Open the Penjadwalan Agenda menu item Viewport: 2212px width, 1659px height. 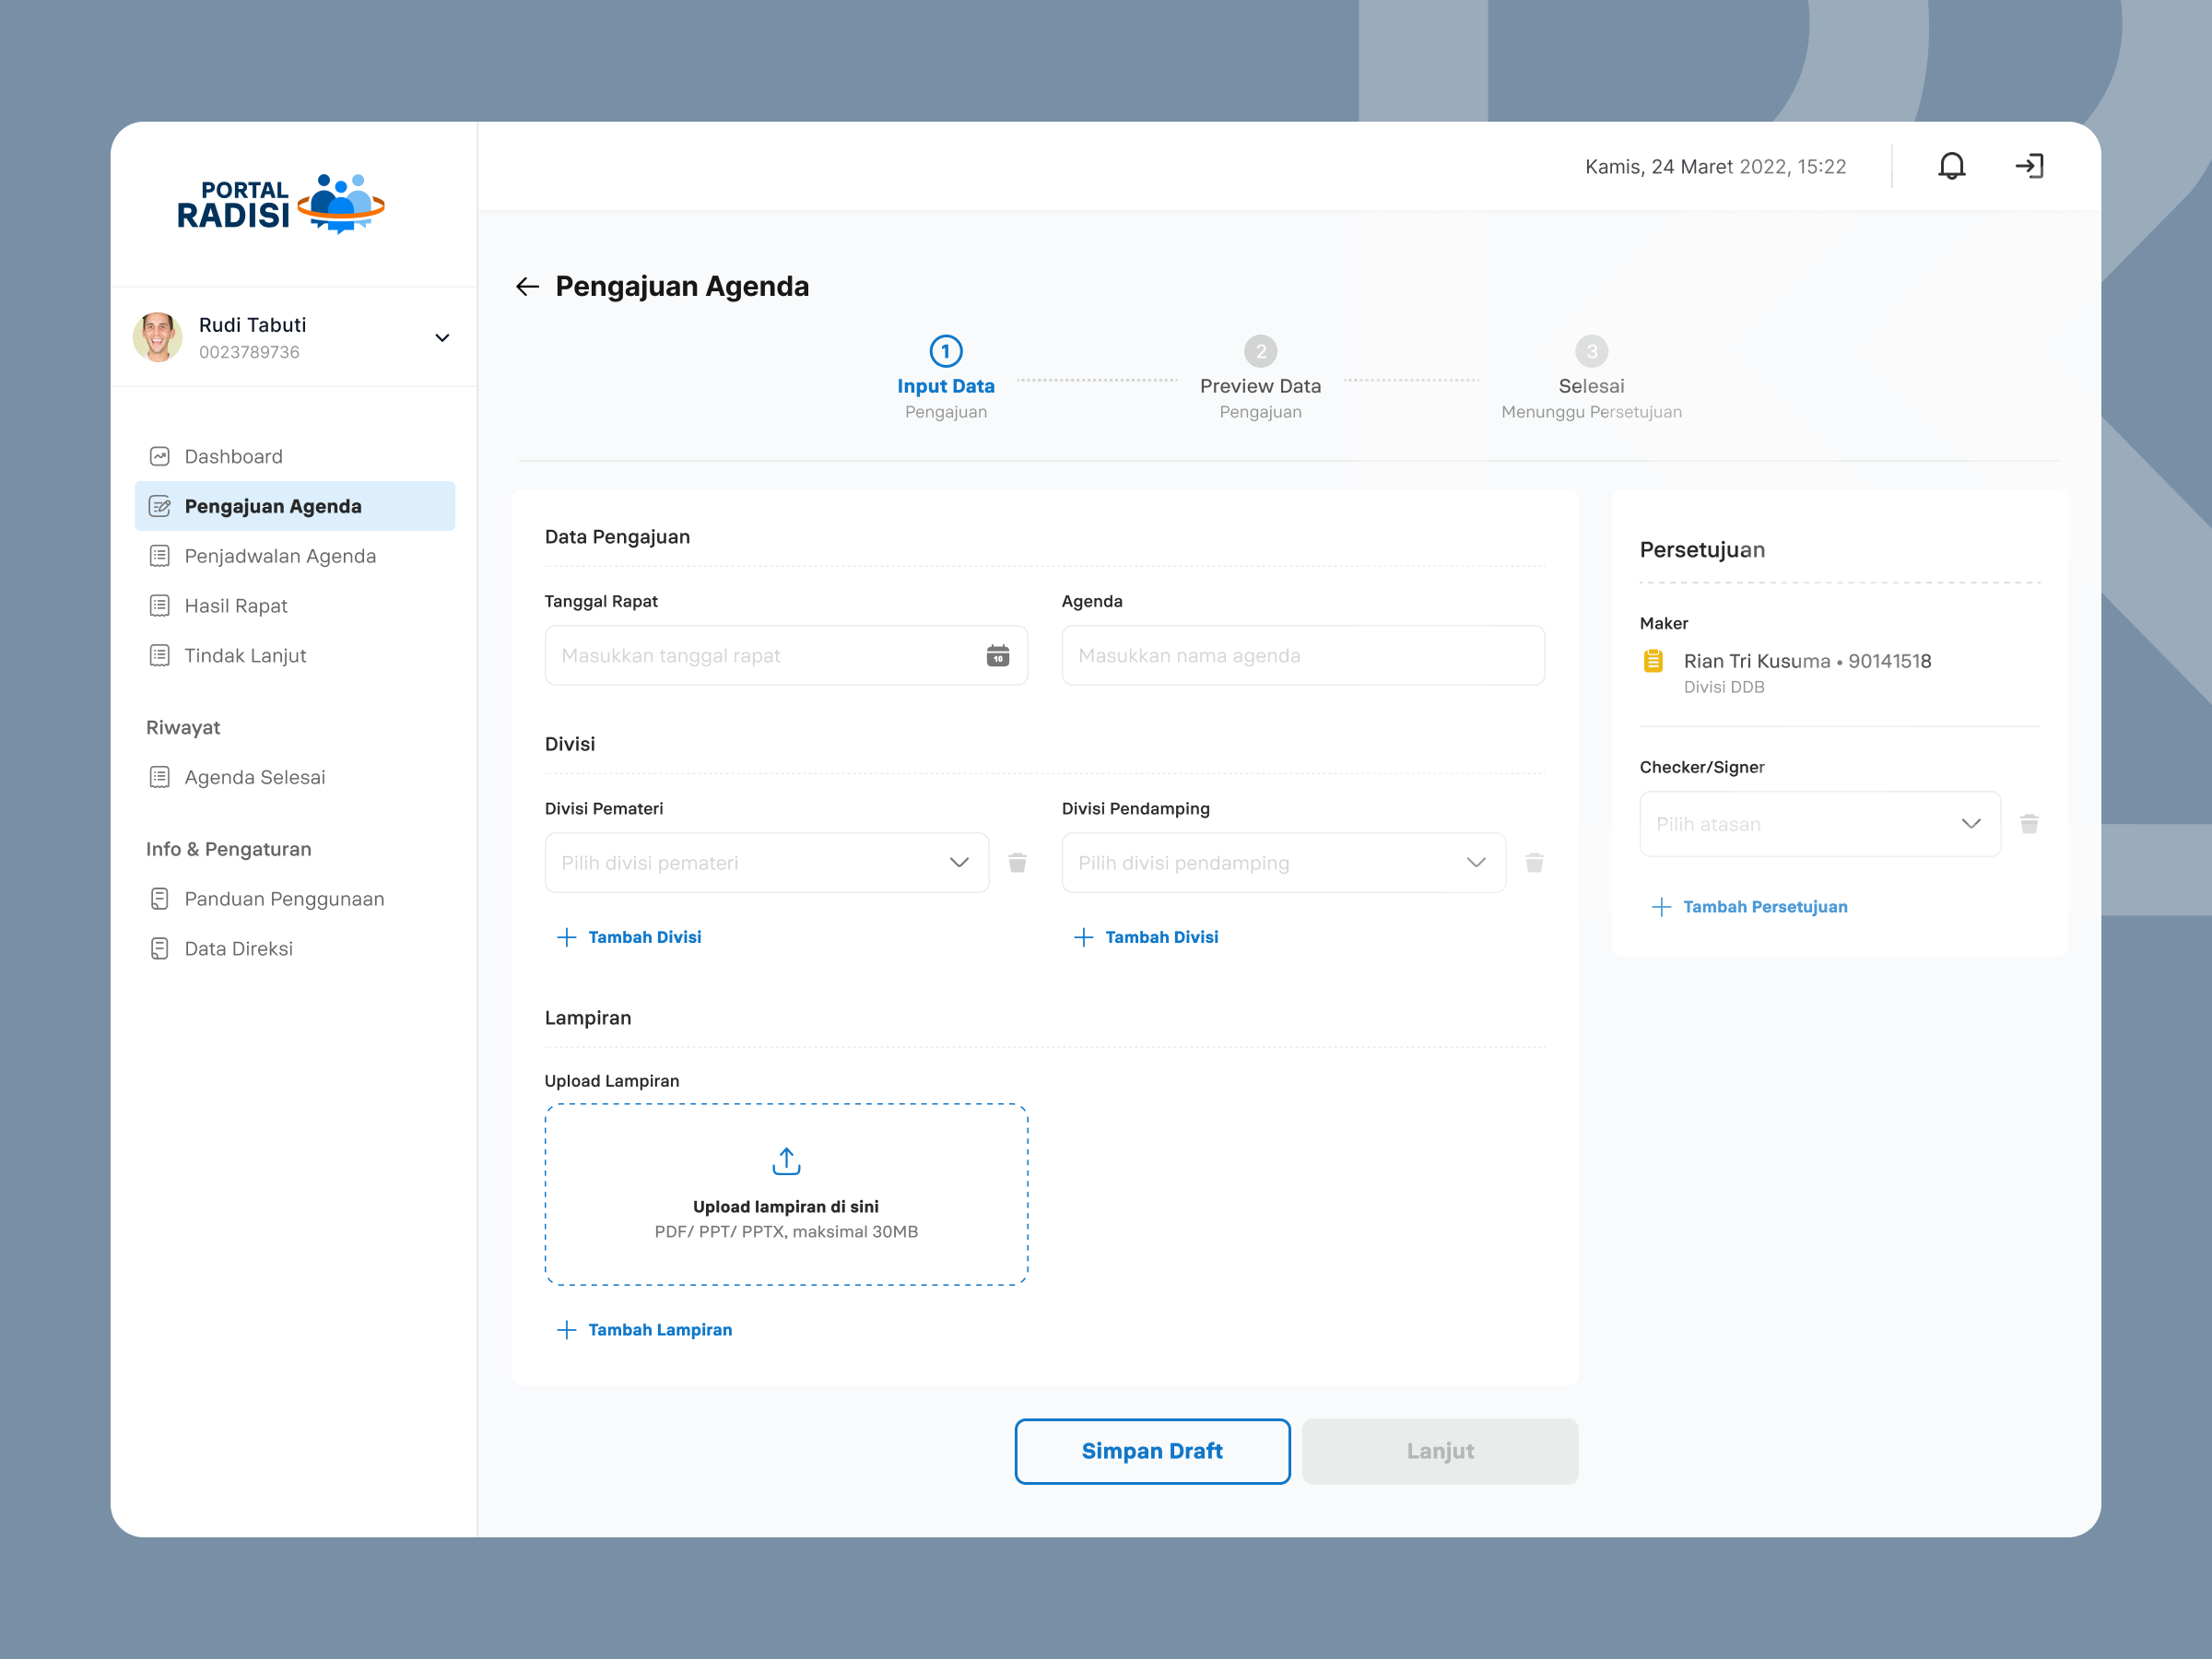(x=280, y=555)
